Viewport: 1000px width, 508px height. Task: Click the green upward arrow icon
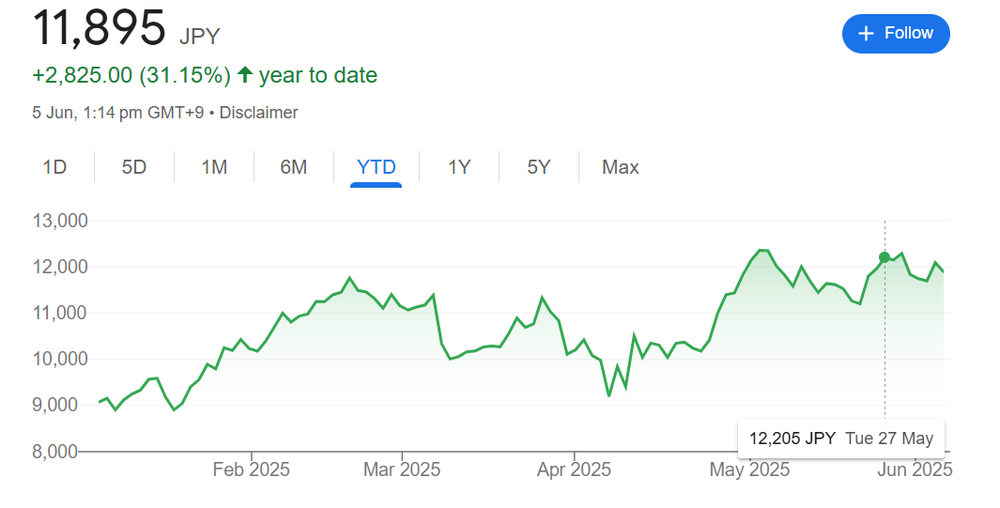pyautogui.click(x=244, y=75)
